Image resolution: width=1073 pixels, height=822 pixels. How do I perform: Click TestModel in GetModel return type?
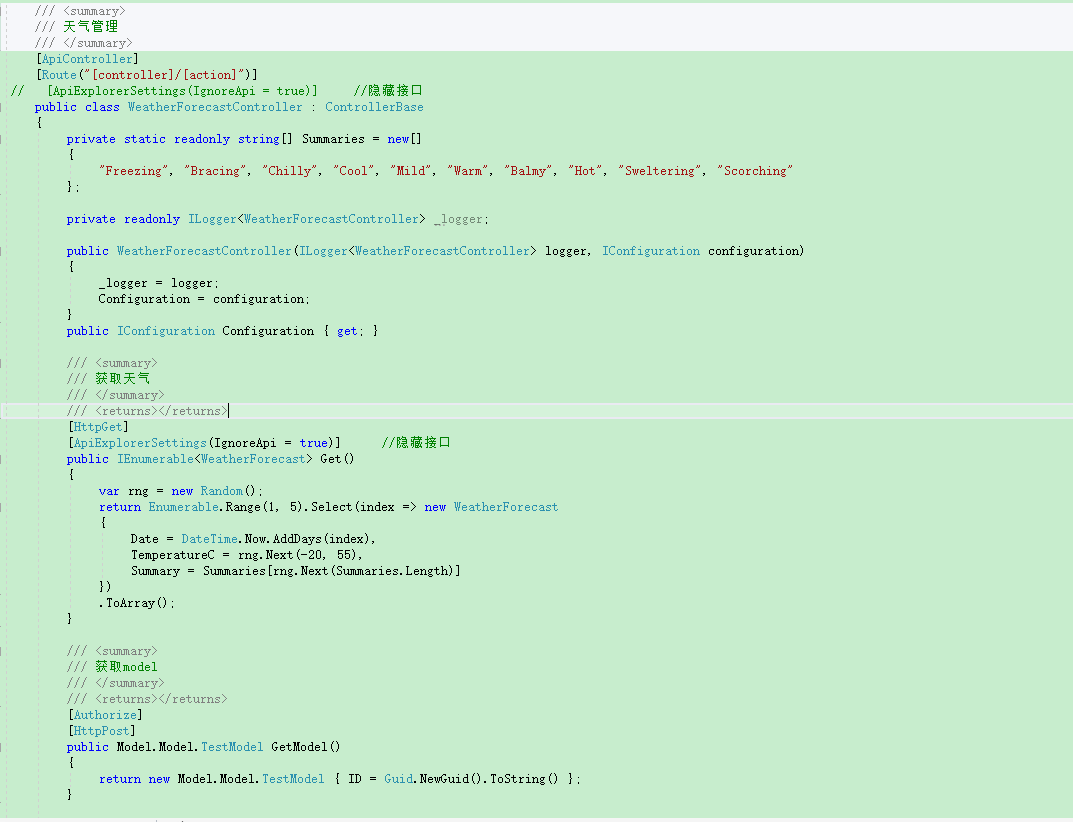tap(232, 747)
